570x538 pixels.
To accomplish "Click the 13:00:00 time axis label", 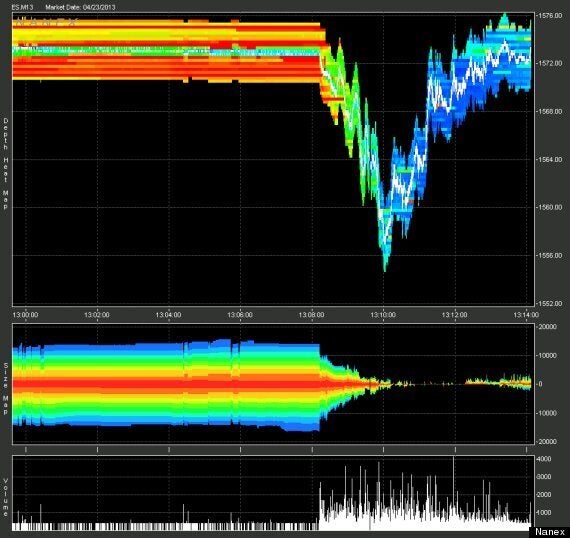I will [25, 315].
